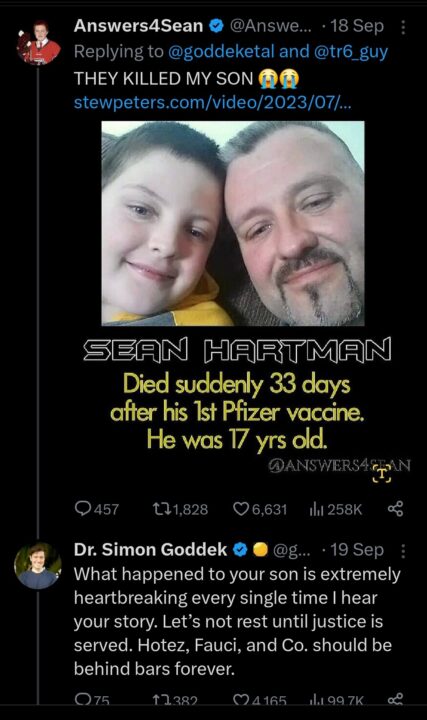Open three-dot menu on Answers4Sean tweet
Viewport: 427px width, 720px height.
coord(403,28)
